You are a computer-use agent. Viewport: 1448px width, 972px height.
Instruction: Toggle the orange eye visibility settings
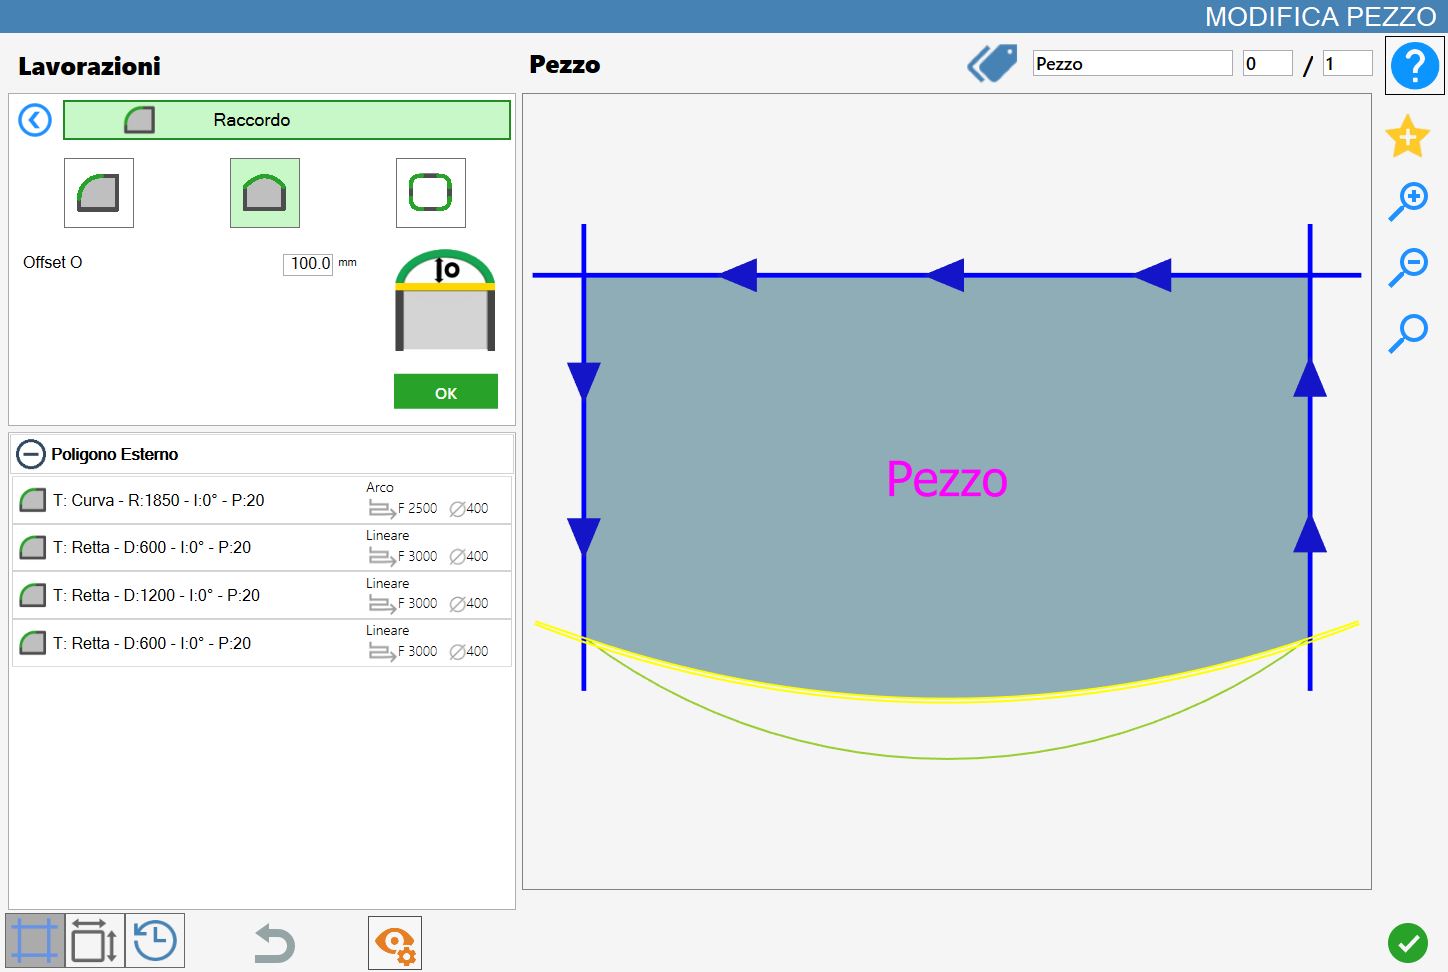pyautogui.click(x=395, y=943)
